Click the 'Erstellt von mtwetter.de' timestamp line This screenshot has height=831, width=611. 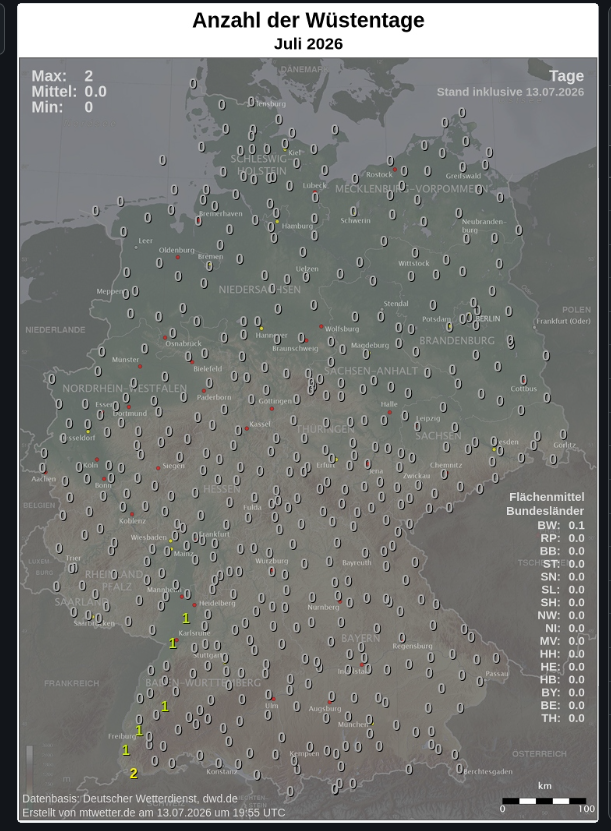click(154, 812)
